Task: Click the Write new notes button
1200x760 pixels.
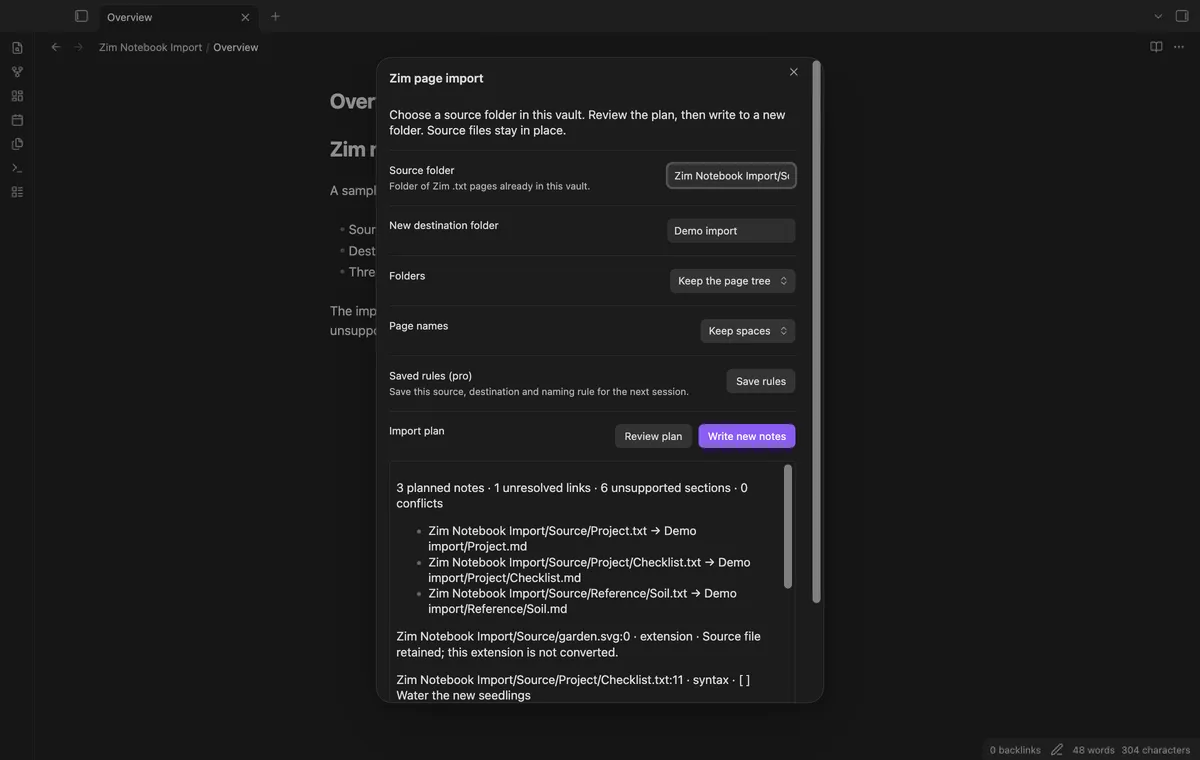Action: pos(747,436)
